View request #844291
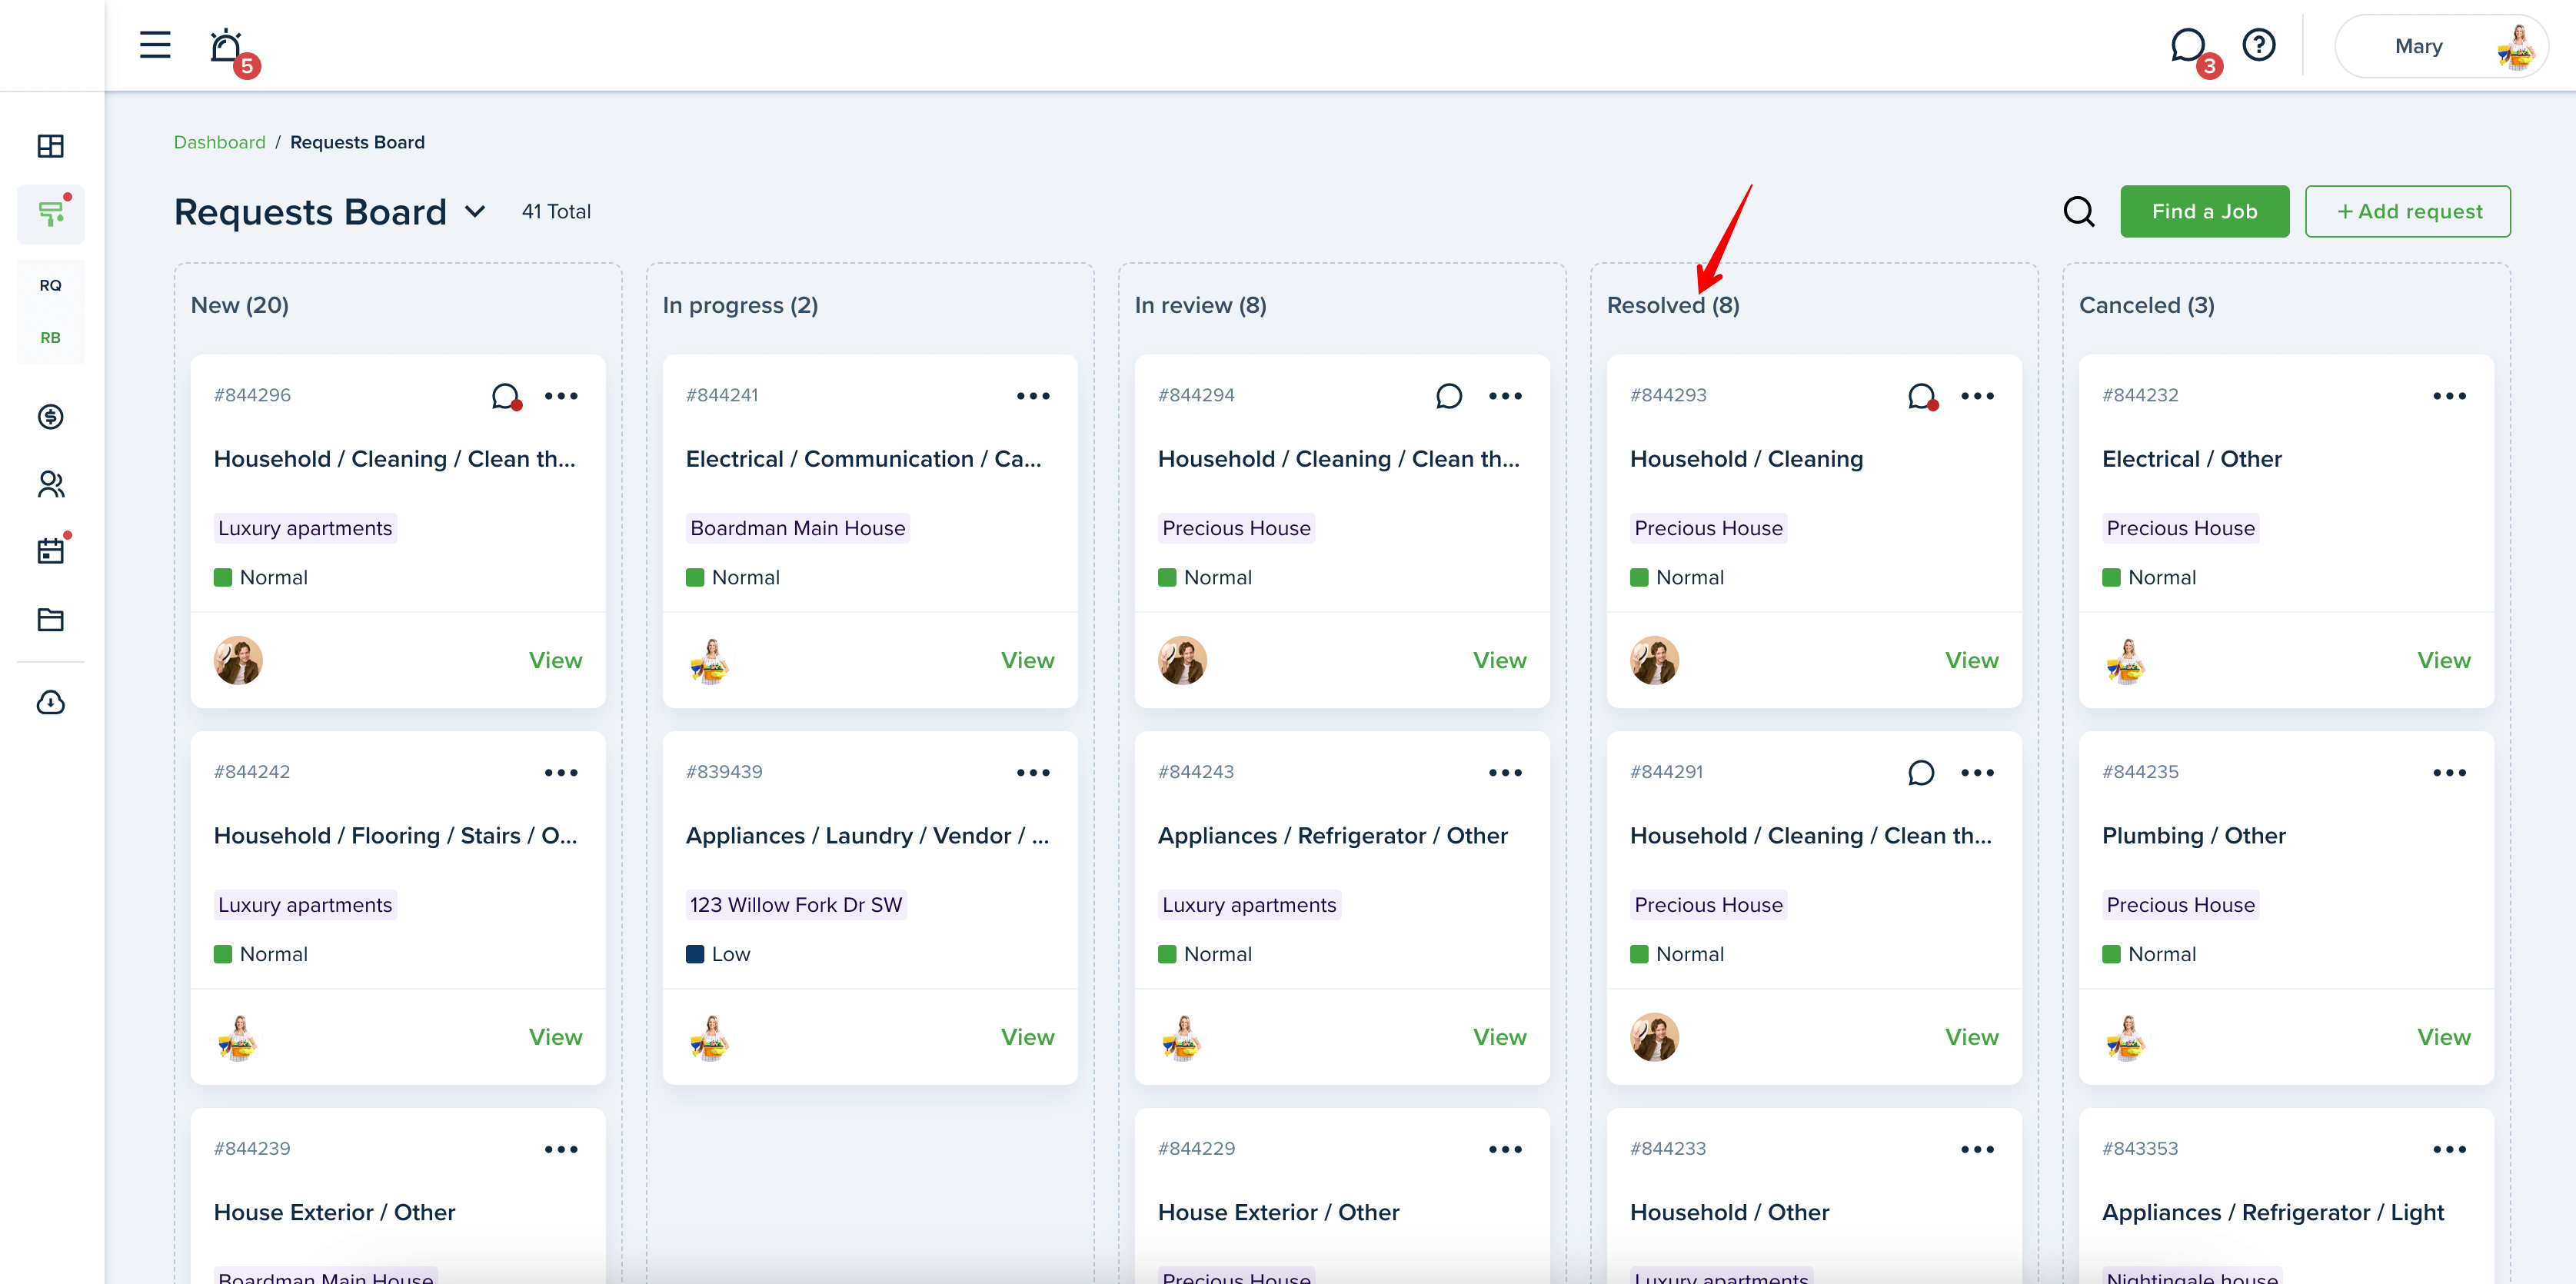 (x=1971, y=1037)
